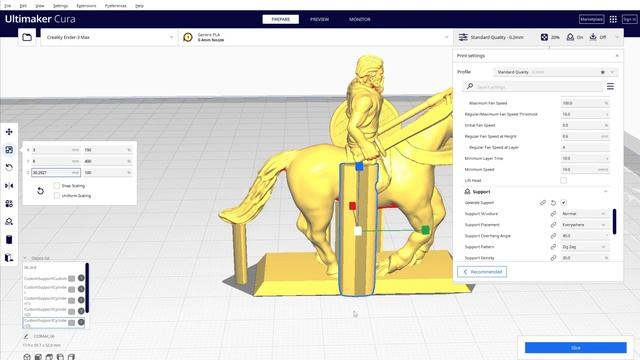
Task: Select the Support Blocker tool
Action: (9, 222)
